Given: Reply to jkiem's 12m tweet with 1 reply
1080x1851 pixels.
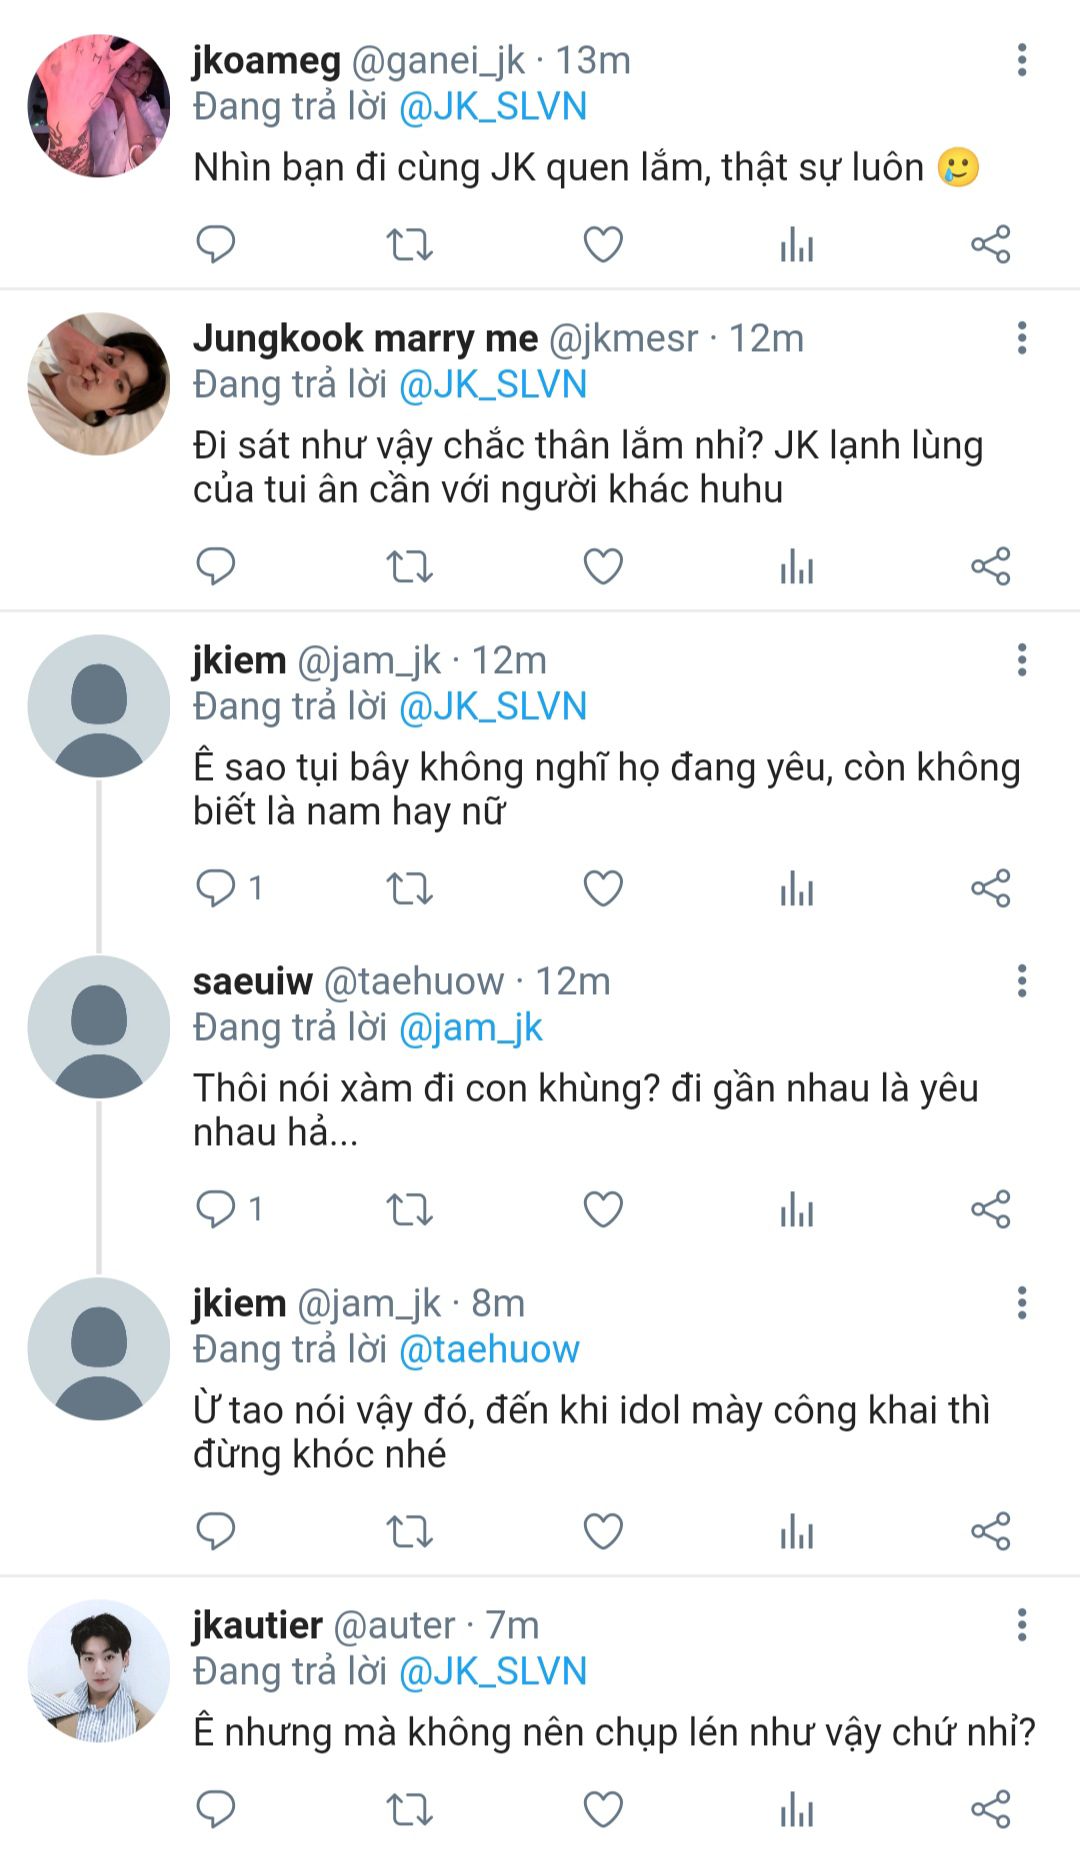Looking at the screenshot, I should (x=215, y=888).
